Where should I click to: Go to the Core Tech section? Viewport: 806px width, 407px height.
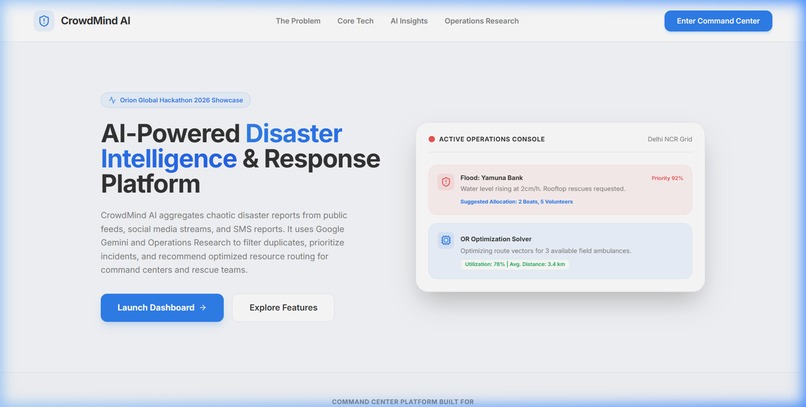coord(355,21)
